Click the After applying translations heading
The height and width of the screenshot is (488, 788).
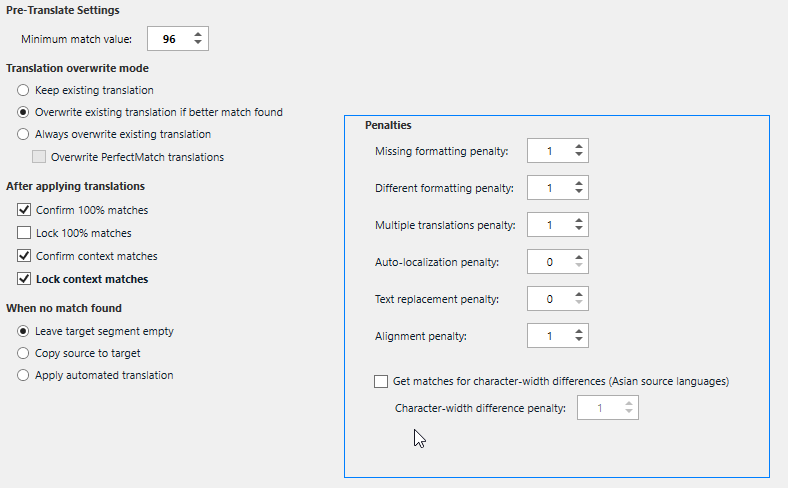click(75, 186)
